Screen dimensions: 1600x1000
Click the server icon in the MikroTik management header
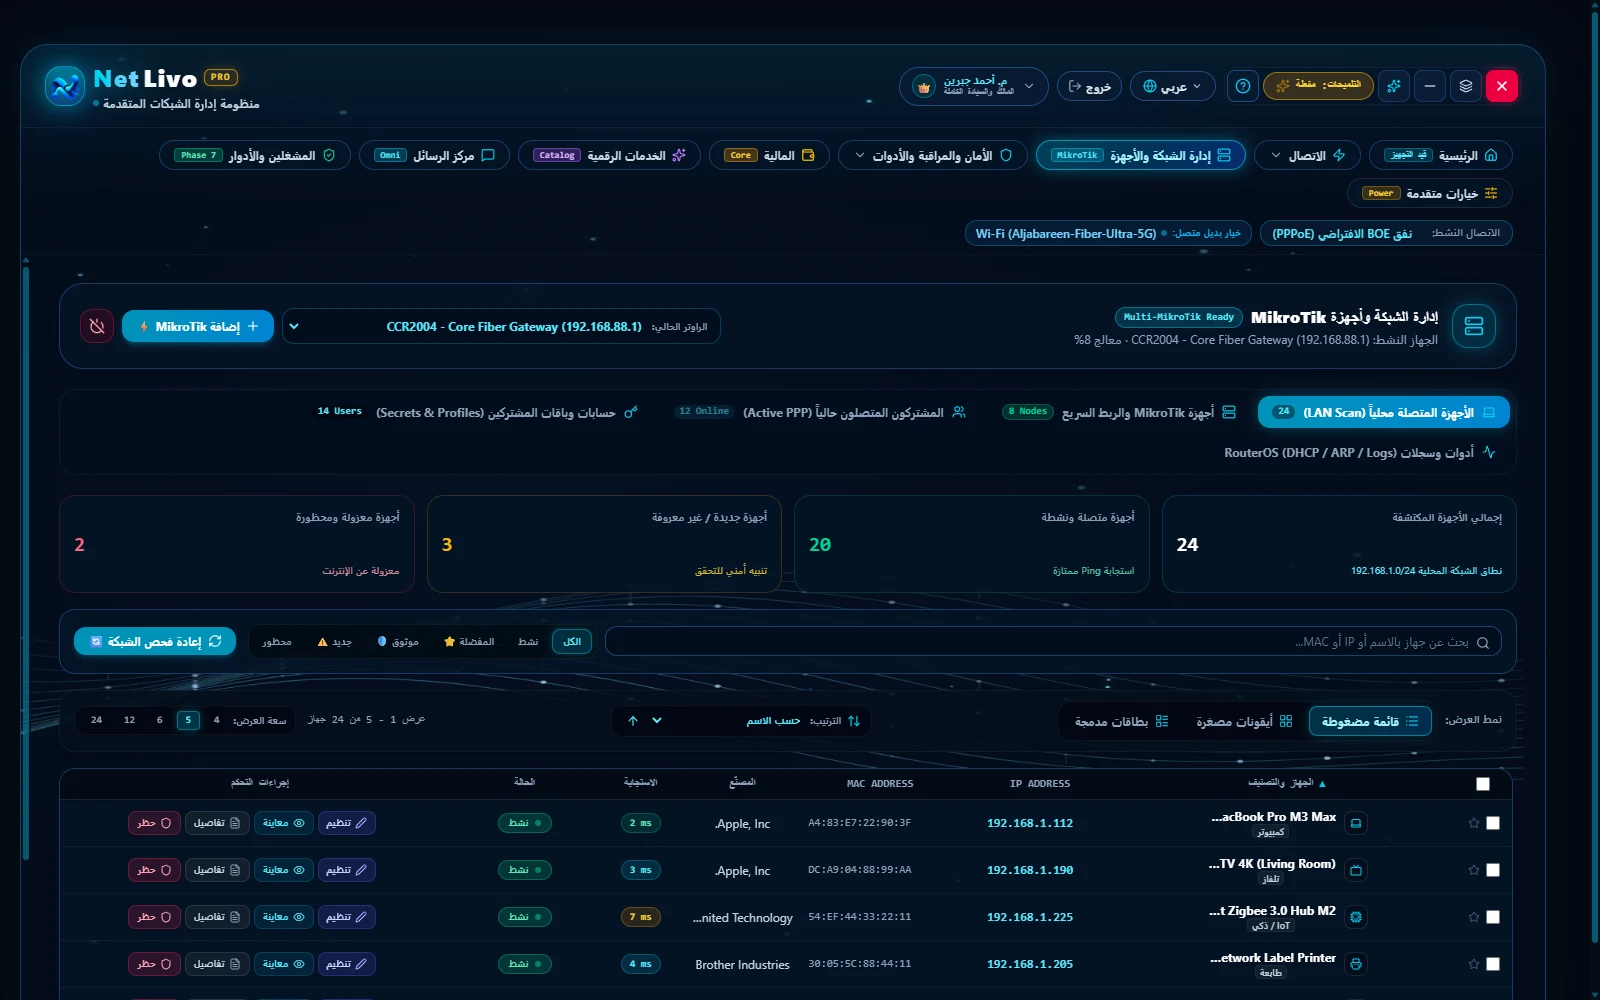tap(1473, 326)
